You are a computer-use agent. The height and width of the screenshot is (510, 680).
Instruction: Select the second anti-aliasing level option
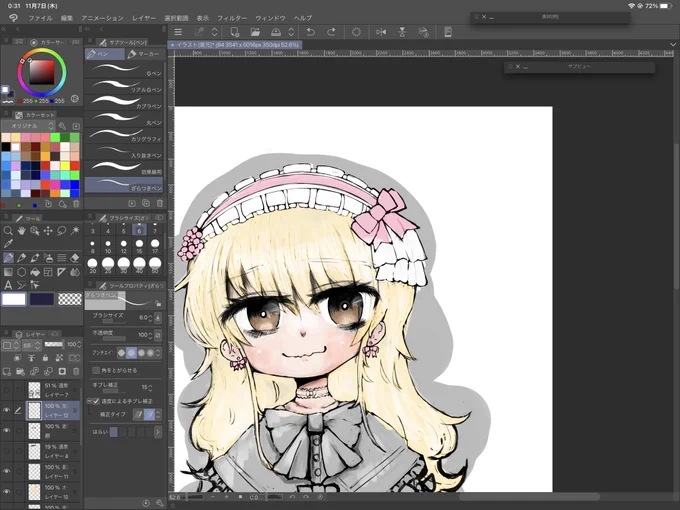[131, 353]
